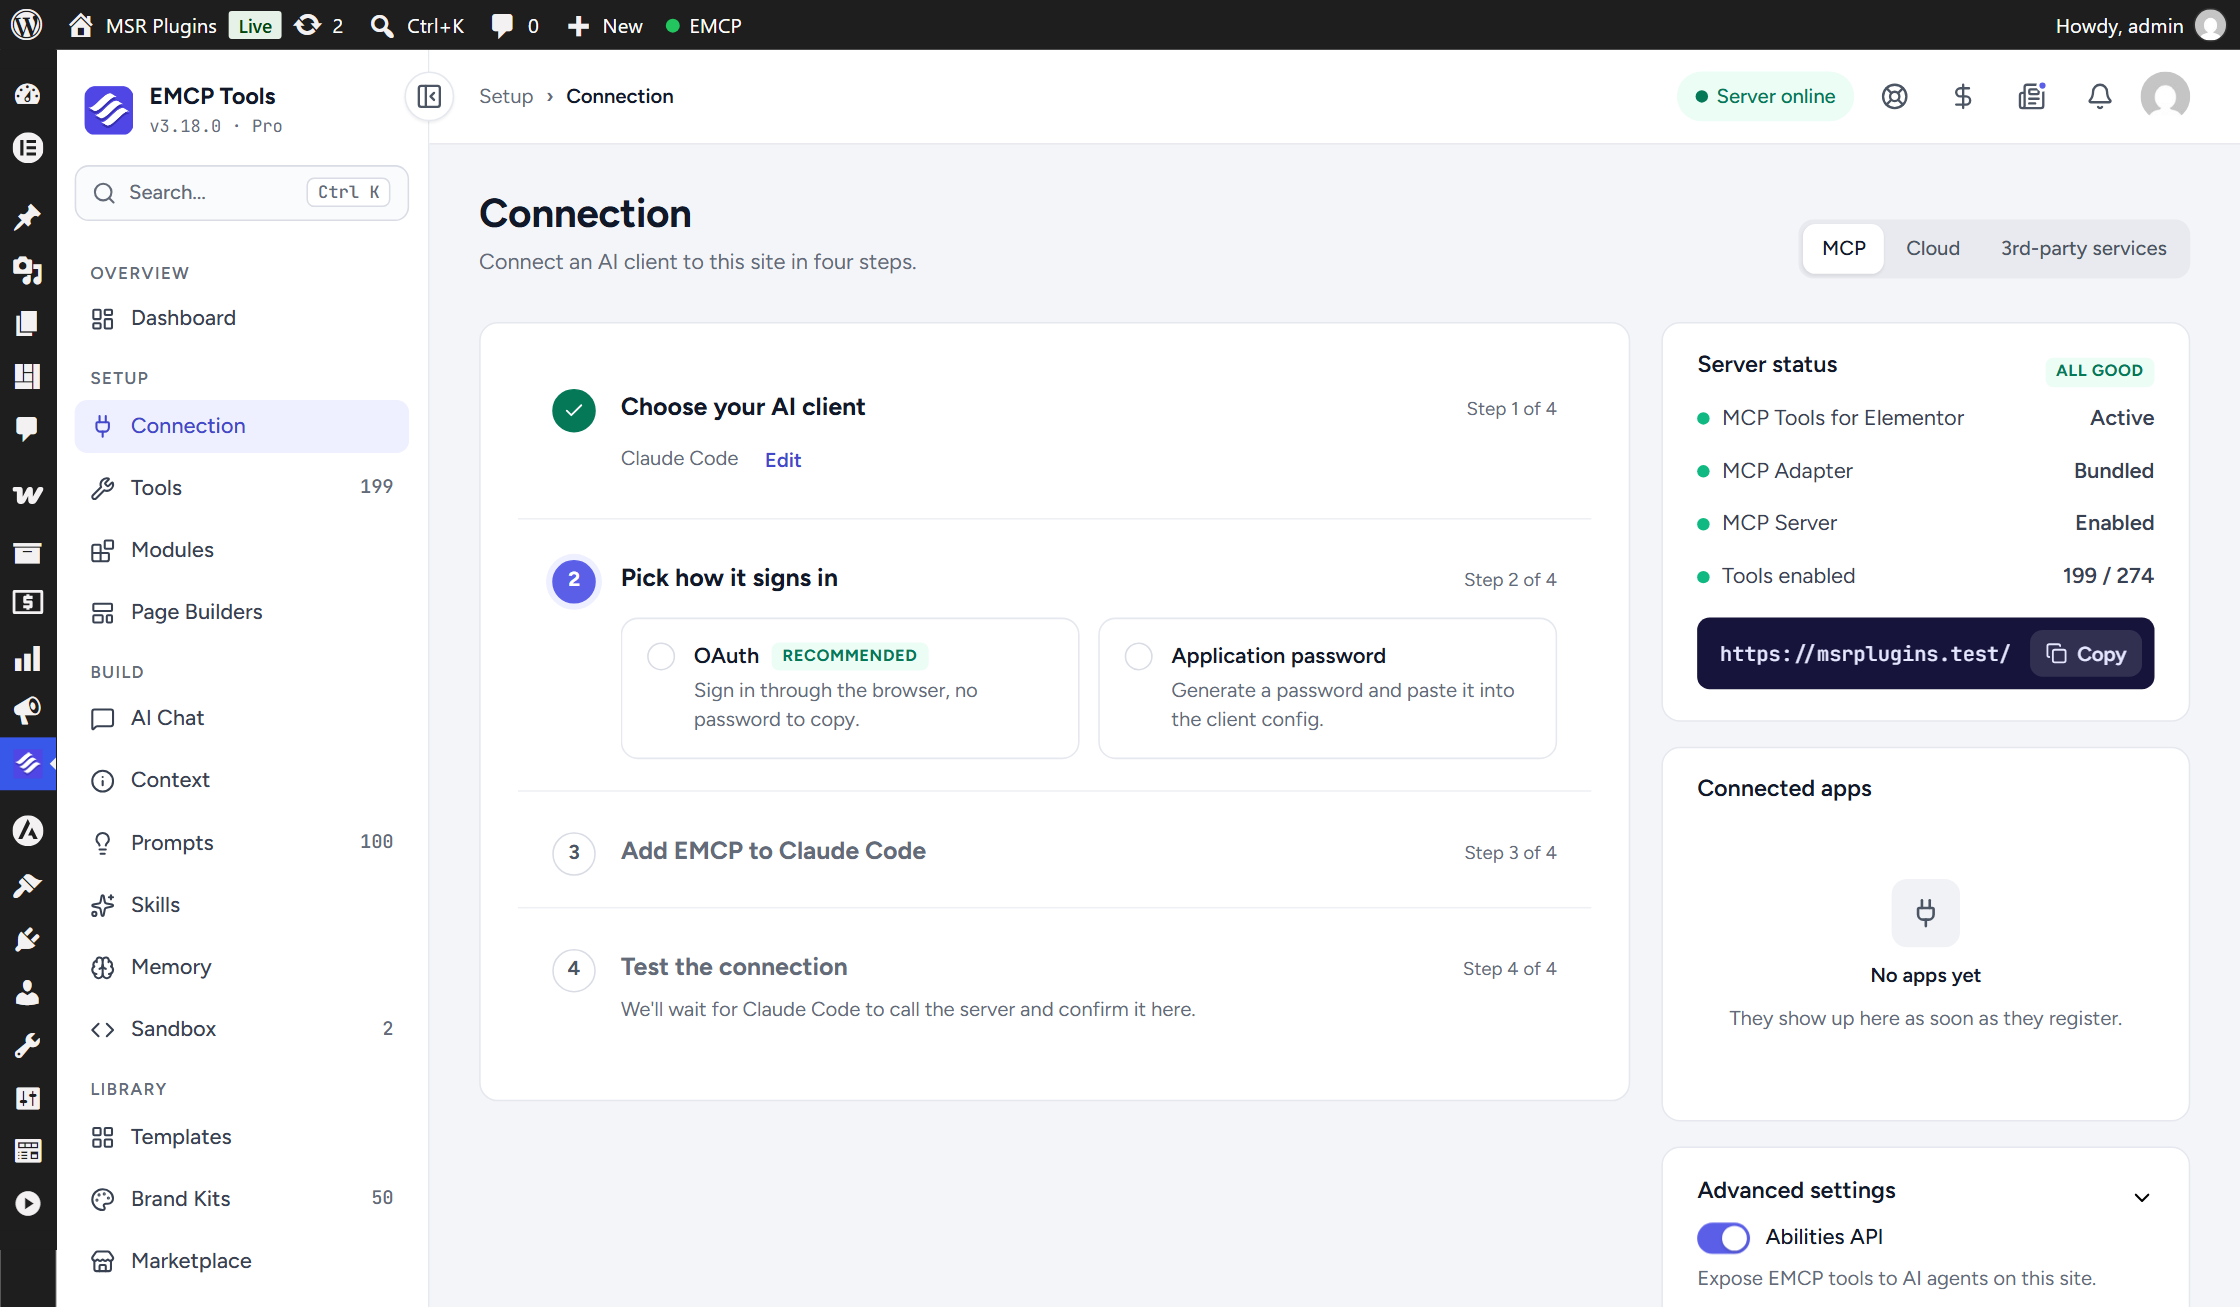The image size is (2240, 1307).
Task: Click the Setup breadcrumb link
Action: [x=506, y=96]
